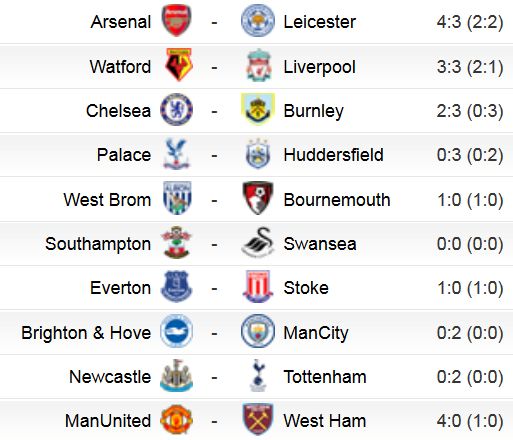513x440 pixels.
Task: Click the Burnley crest icon
Action: pyautogui.click(x=258, y=109)
